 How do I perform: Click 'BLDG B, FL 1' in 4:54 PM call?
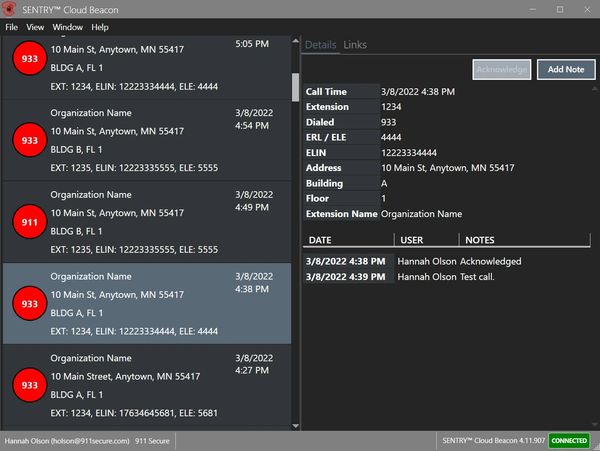(x=76, y=150)
